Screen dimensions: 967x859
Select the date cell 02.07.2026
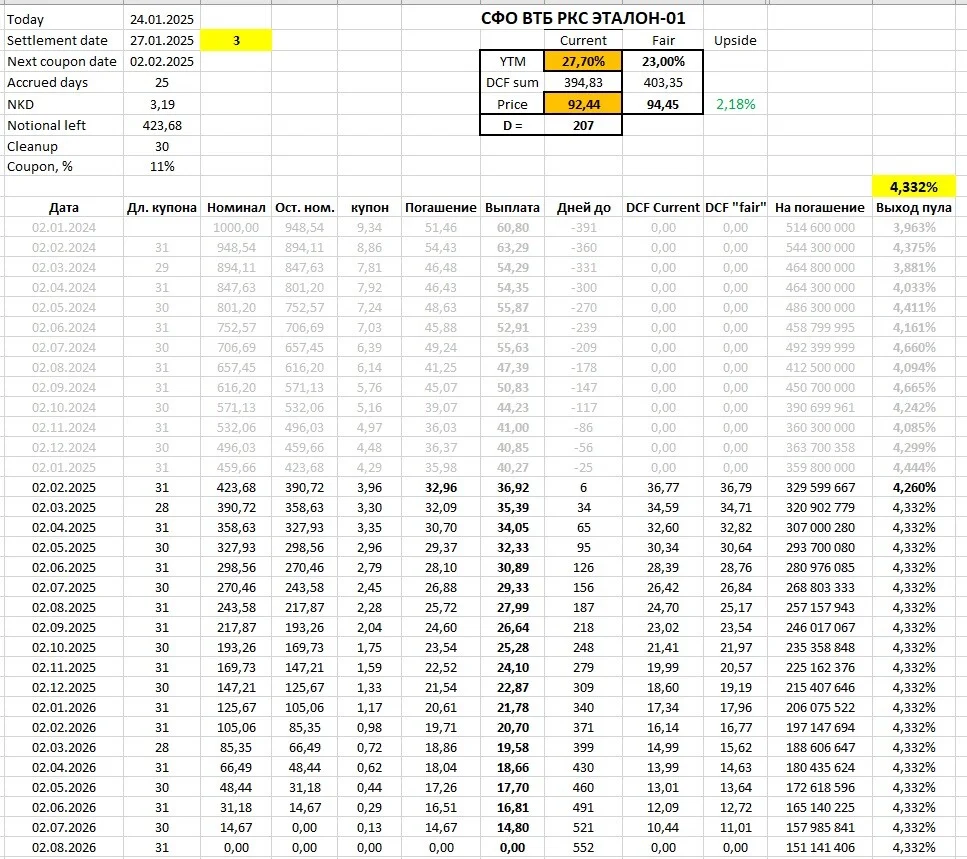click(64, 828)
